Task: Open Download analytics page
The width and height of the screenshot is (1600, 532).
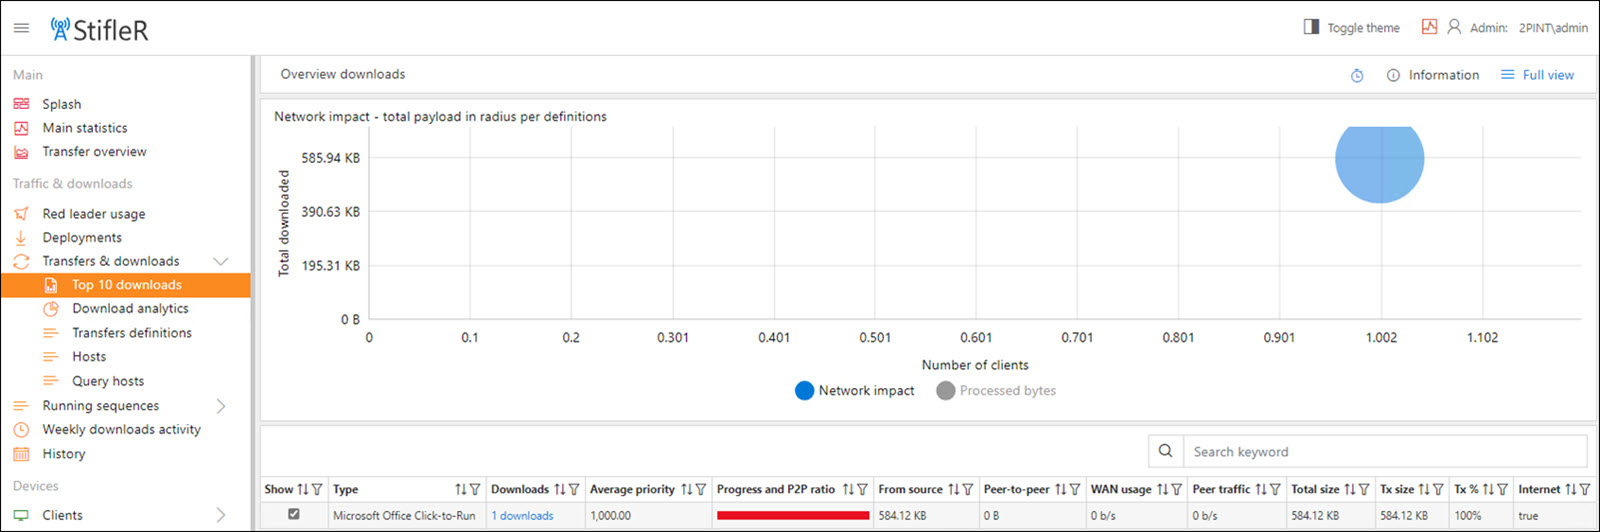Action: click(x=130, y=309)
